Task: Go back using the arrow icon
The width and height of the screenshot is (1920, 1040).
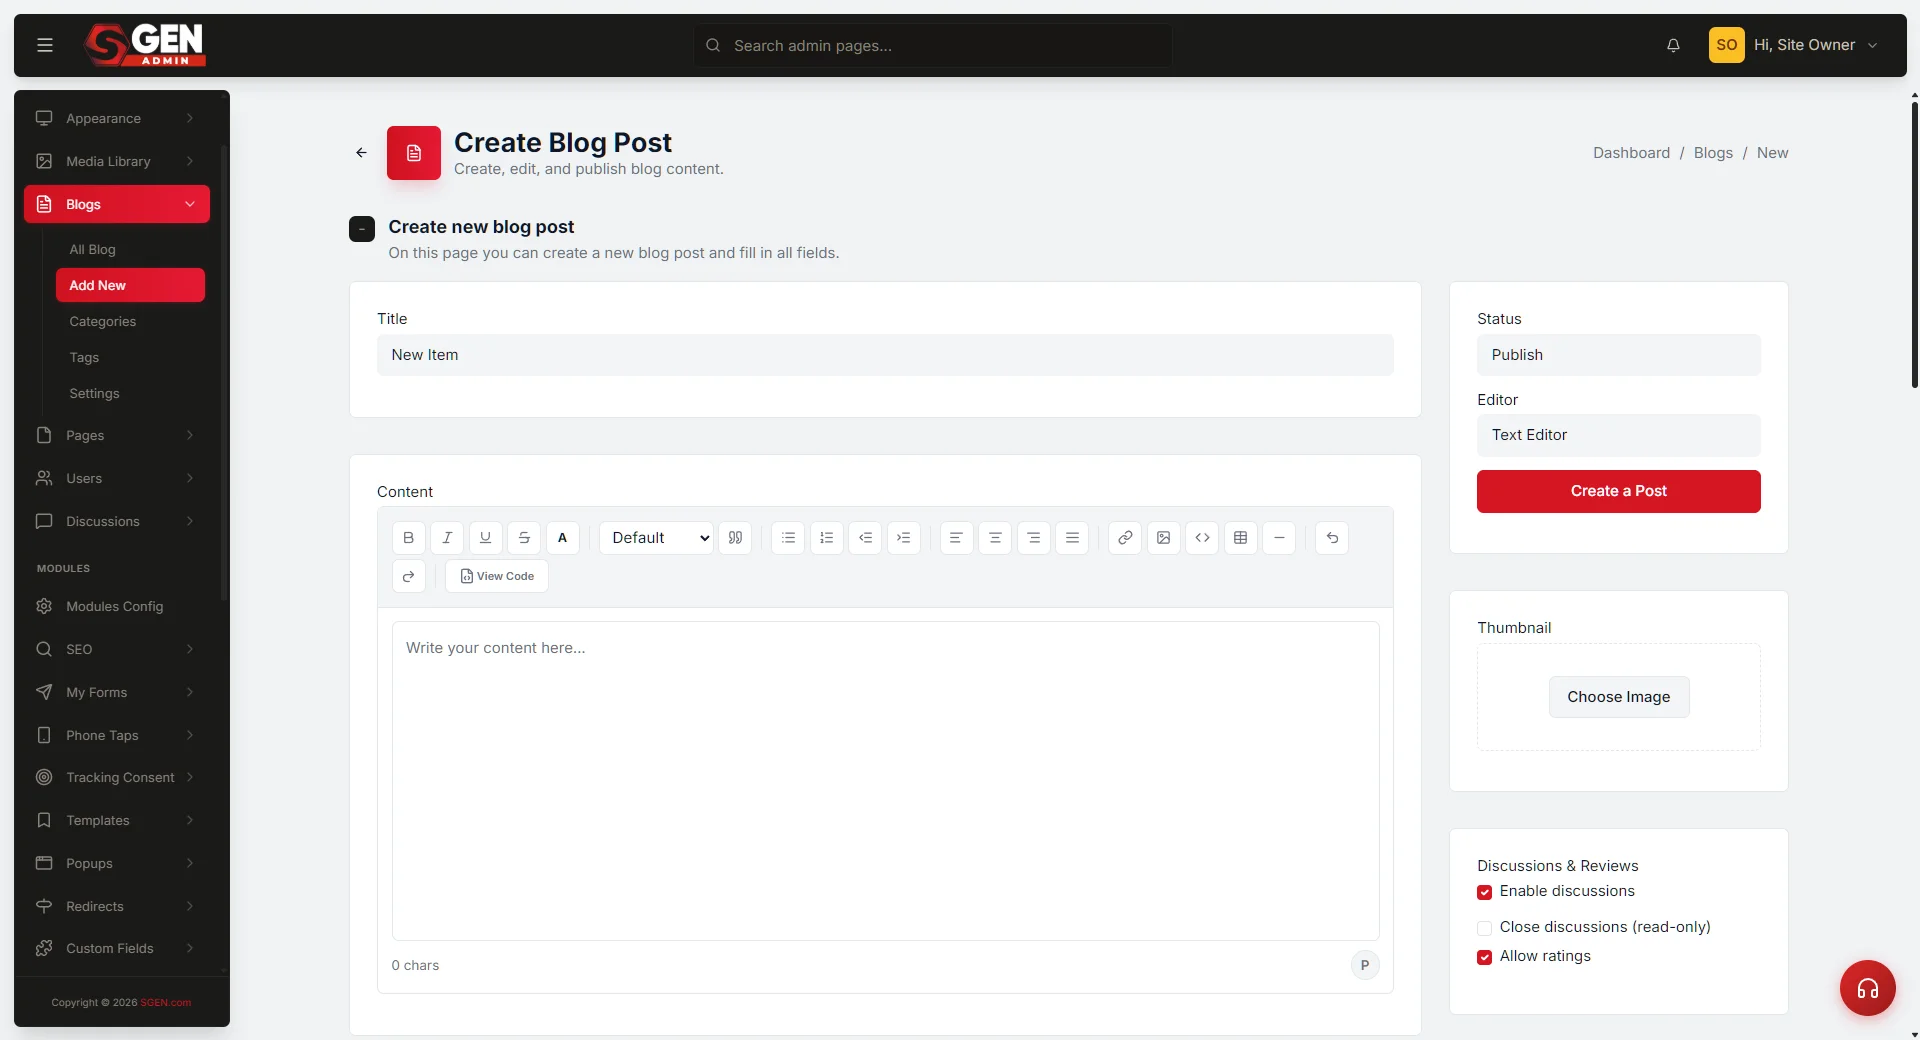Action: [361, 153]
